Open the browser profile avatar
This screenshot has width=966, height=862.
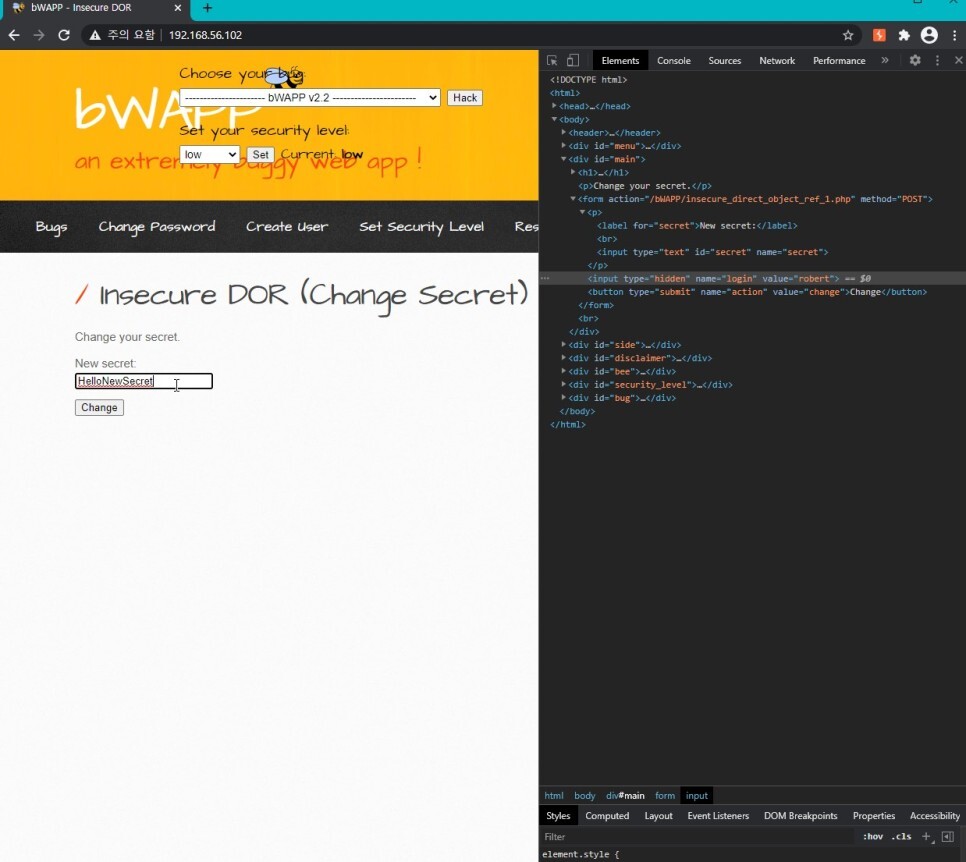coord(929,35)
